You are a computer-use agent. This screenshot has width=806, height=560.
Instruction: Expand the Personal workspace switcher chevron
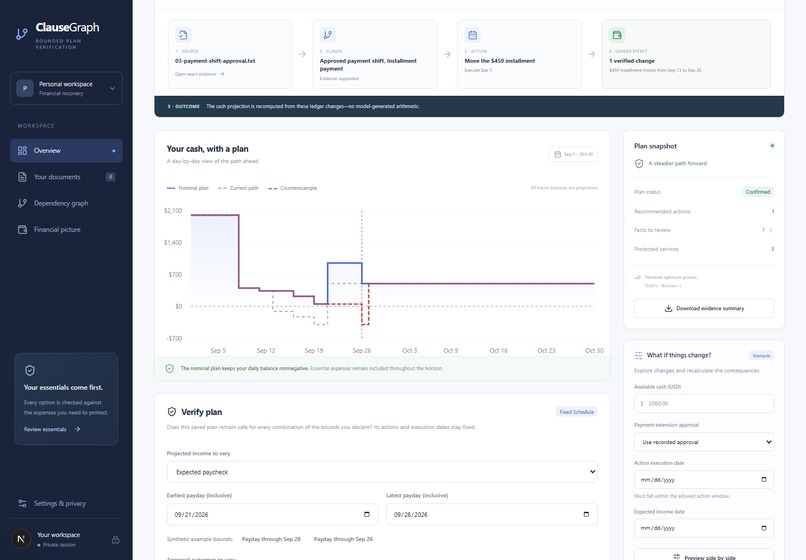(112, 88)
